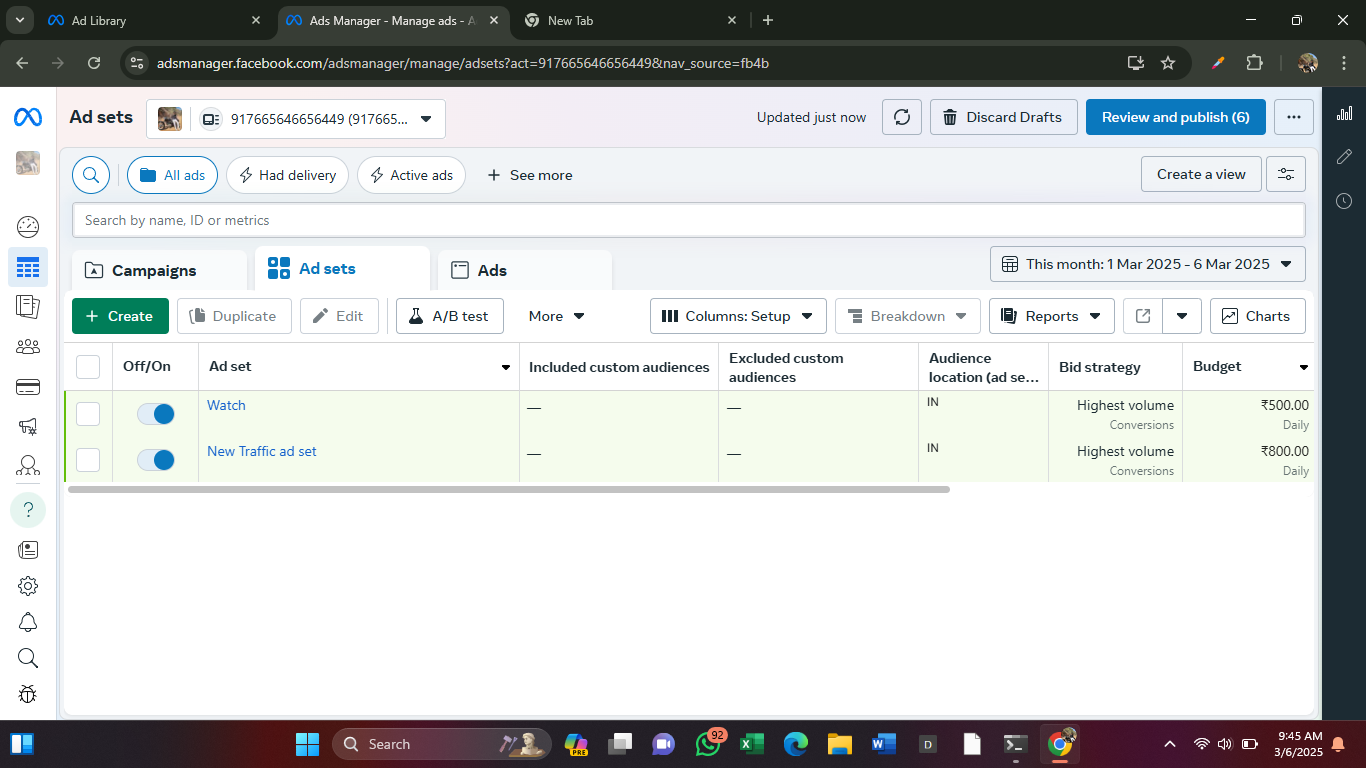Click the export table icon
Image resolution: width=1366 pixels, height=768 pixels.
point(1142,316)
